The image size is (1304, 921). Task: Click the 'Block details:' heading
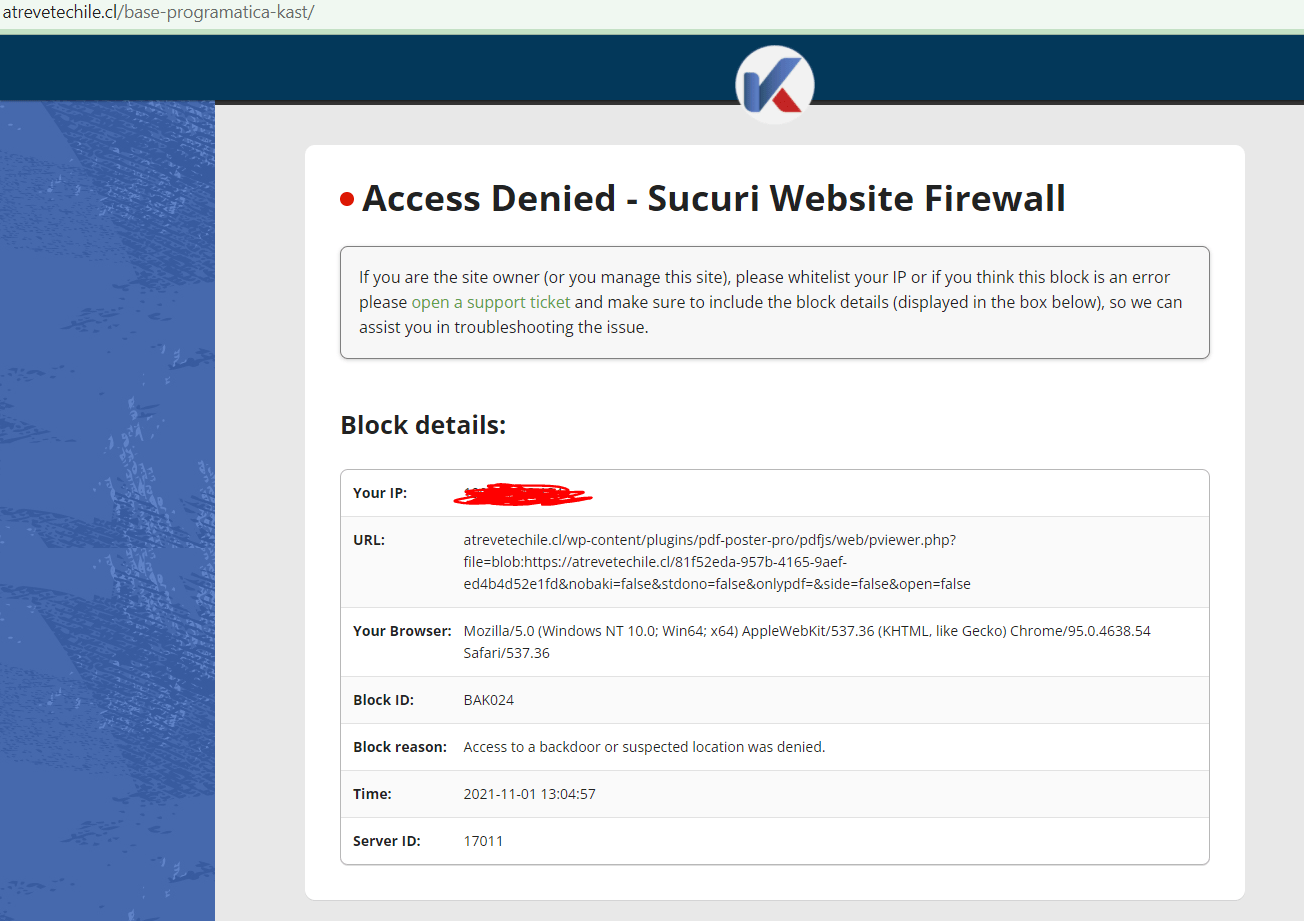[423, 425]
